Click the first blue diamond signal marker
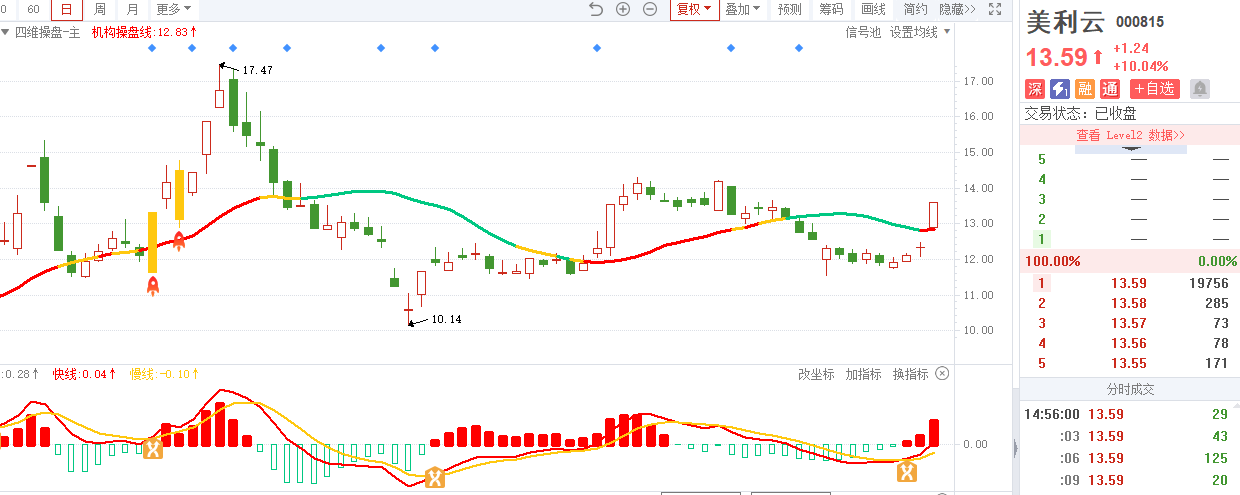This screenshot has height=495, width=1240. click(152, 48)
